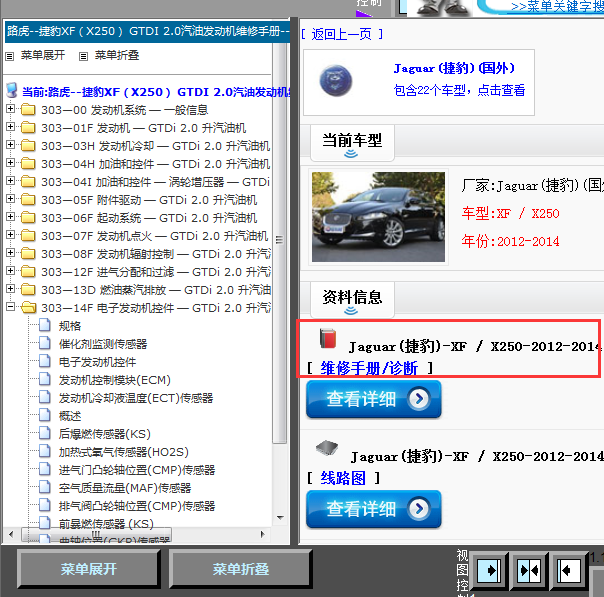Select 进气门凸轮轴位置(CMP)传感器 tree item
Image resolution: width=604 pixels, height=597 pixels.
[x=137, y=470]
